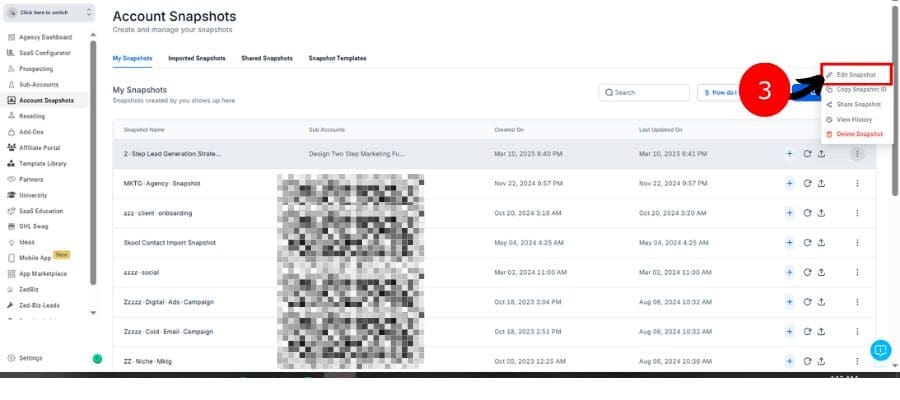Open Affiliate Portal in sidebar

(x=40, y=147)
